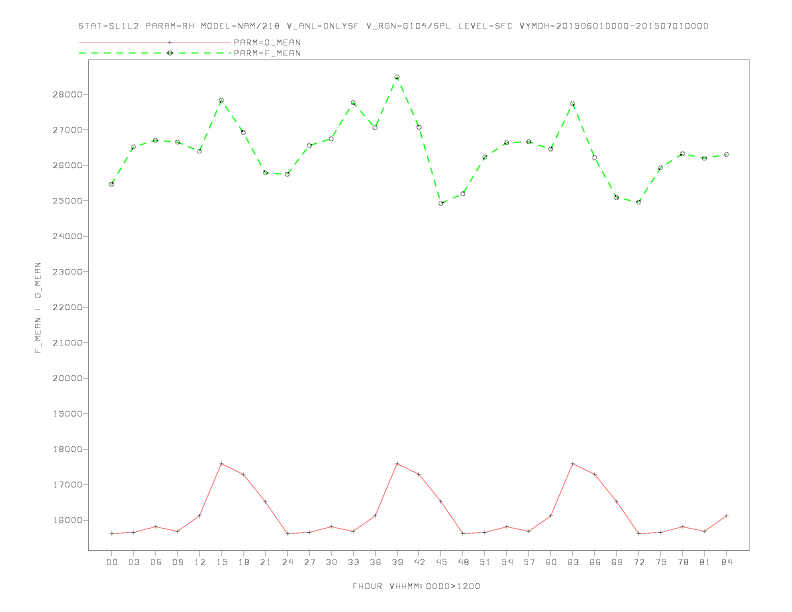Click the red O_MEAN legend line sample
The image size is (792, 612).
(x=155, y=42)
